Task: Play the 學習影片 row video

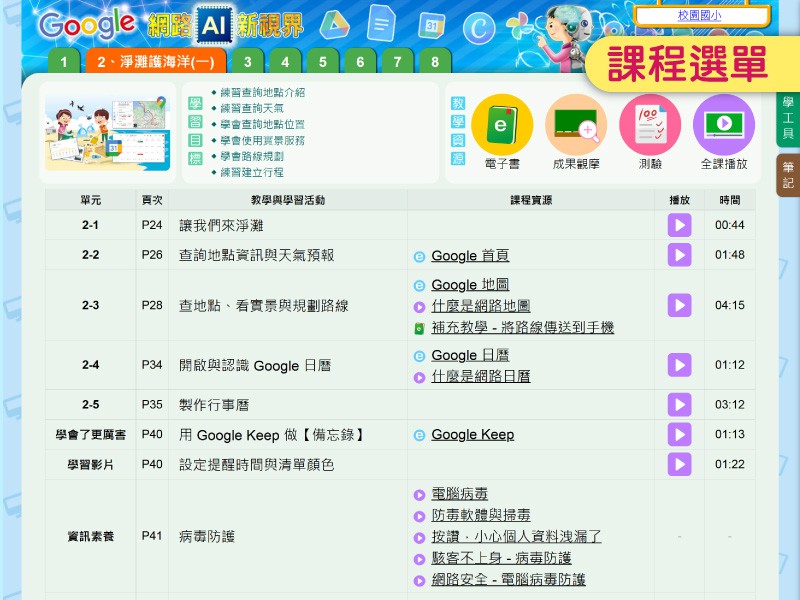Action: (679, 464)
